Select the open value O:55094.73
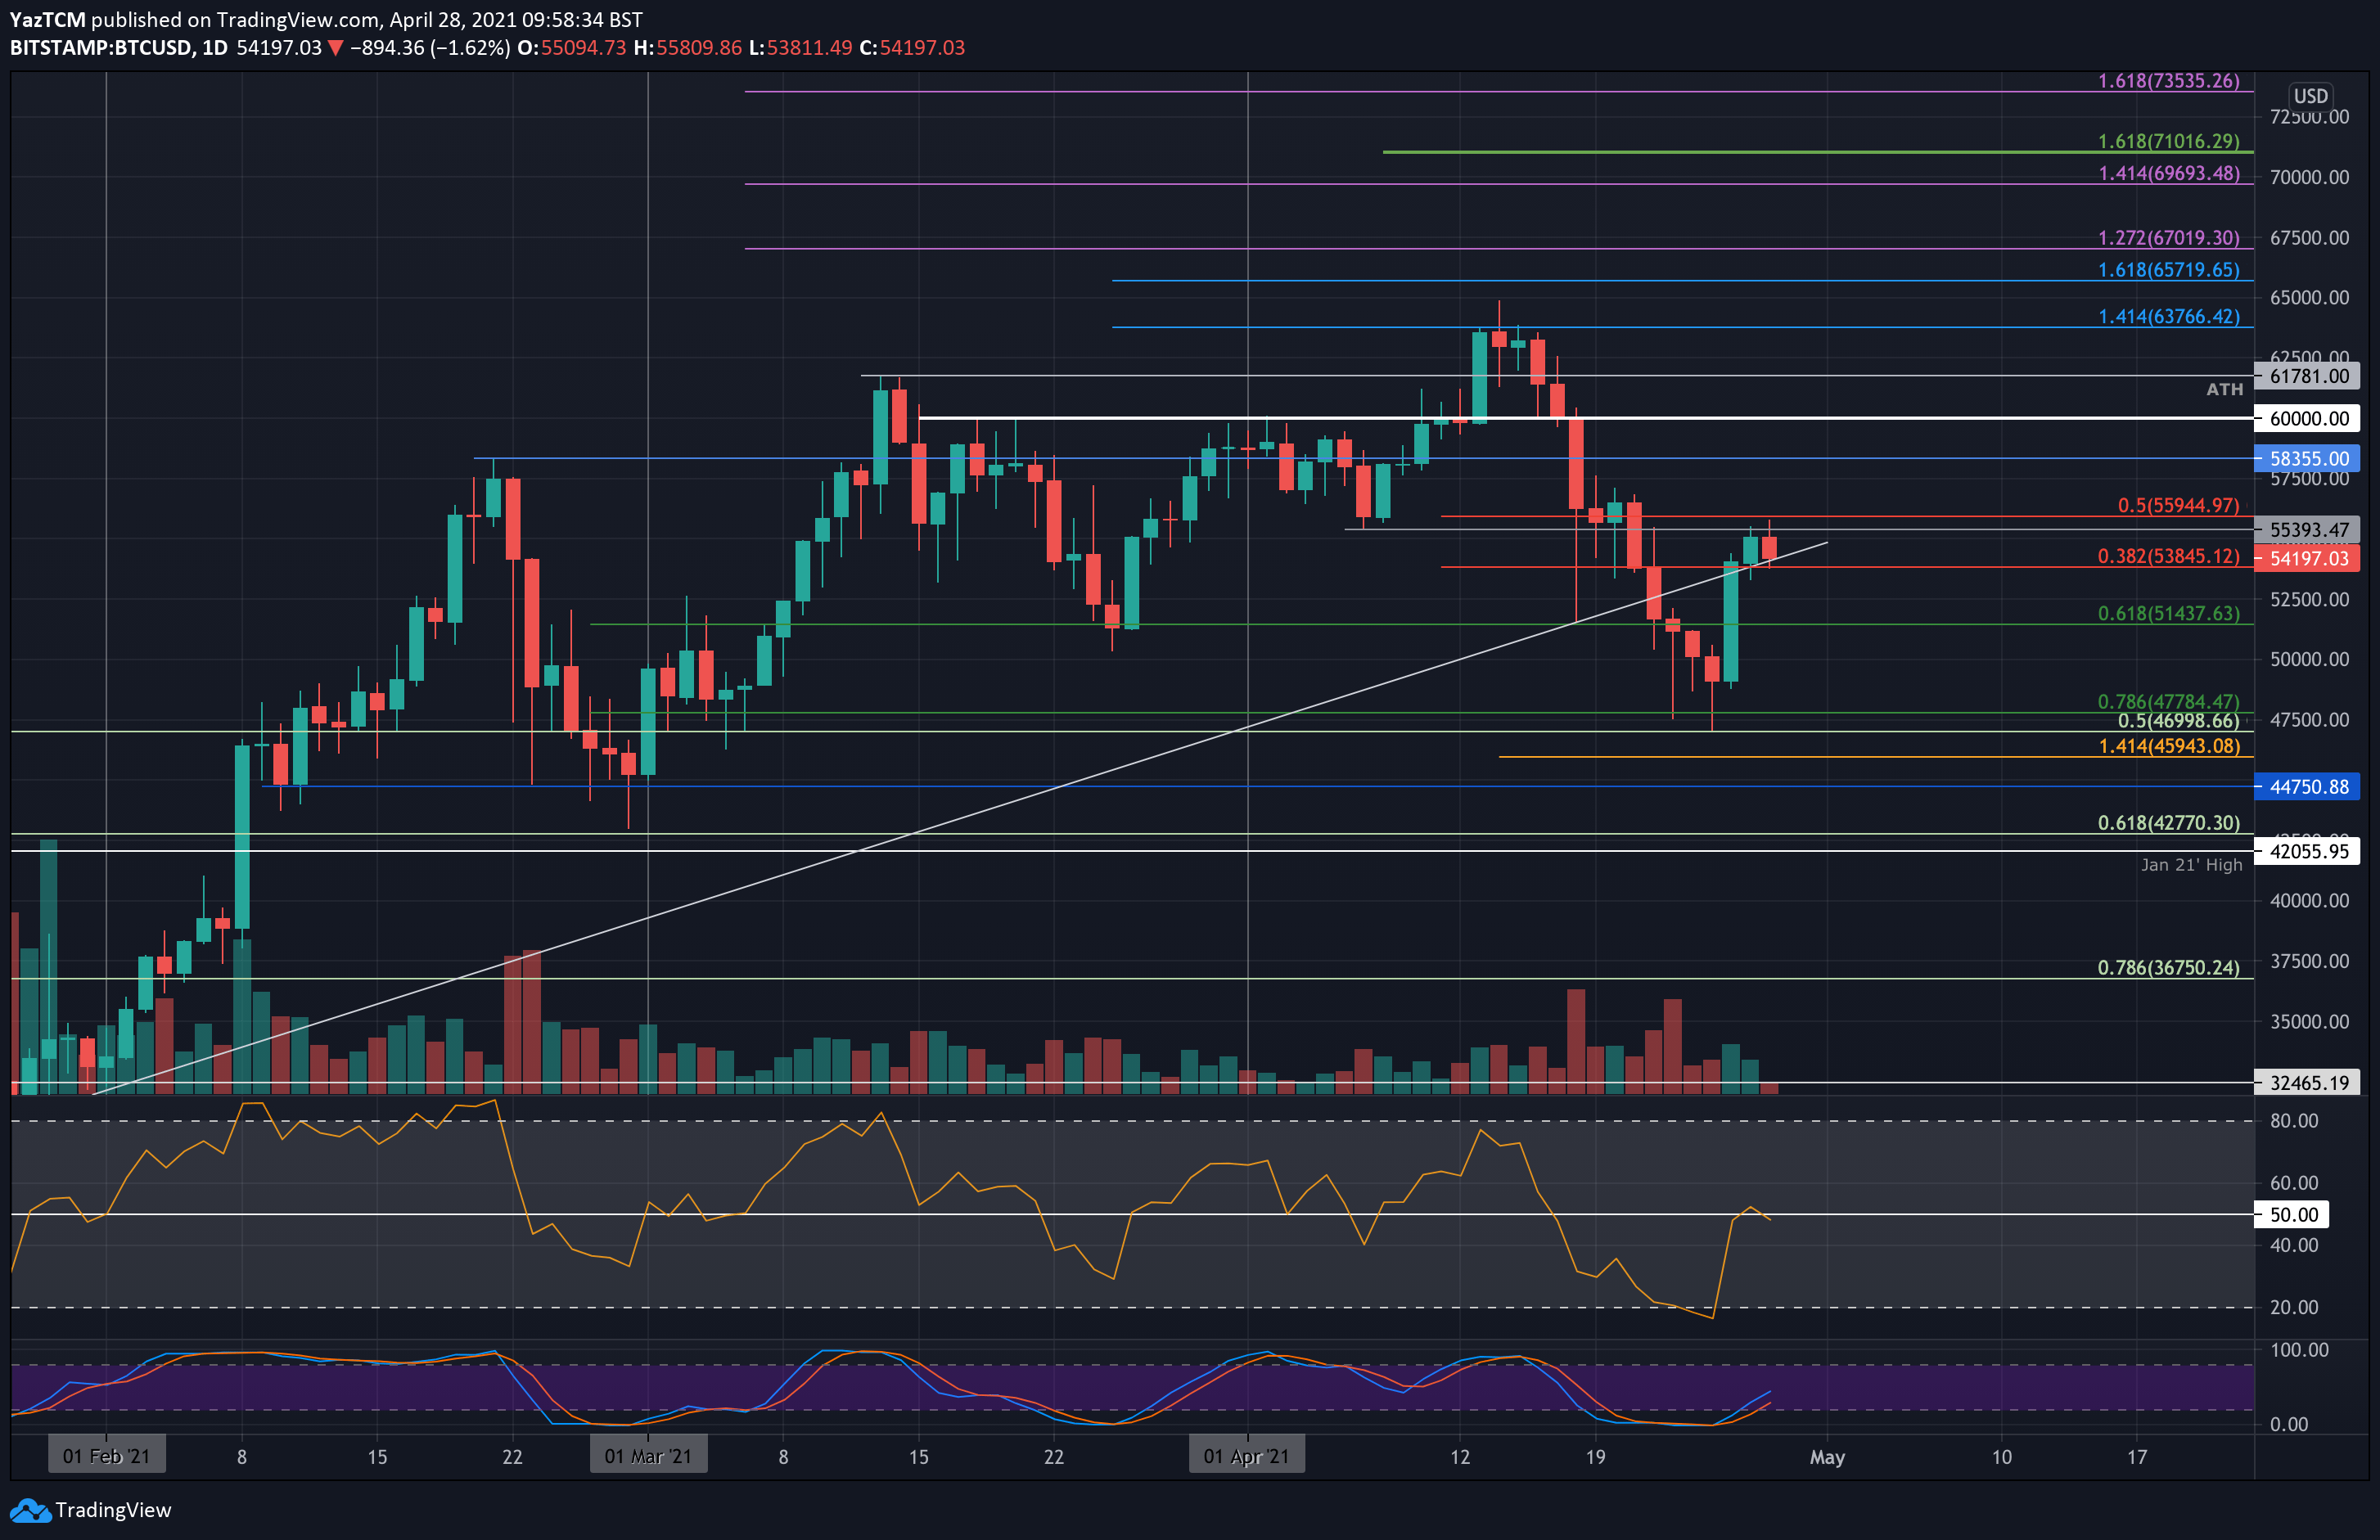 tap(571, 48)
